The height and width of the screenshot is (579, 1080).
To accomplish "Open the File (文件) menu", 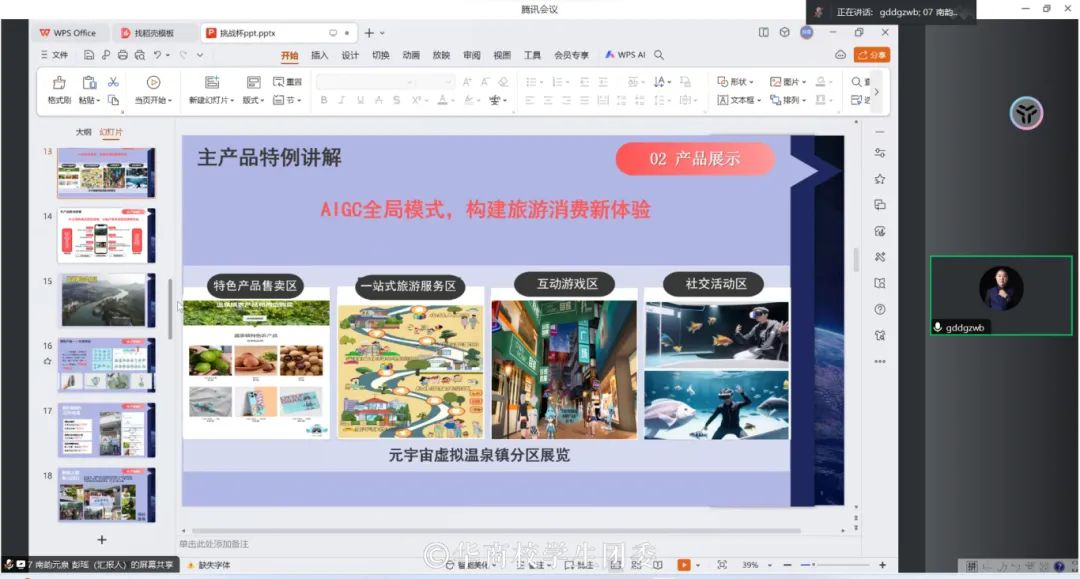I will point(55,55).
